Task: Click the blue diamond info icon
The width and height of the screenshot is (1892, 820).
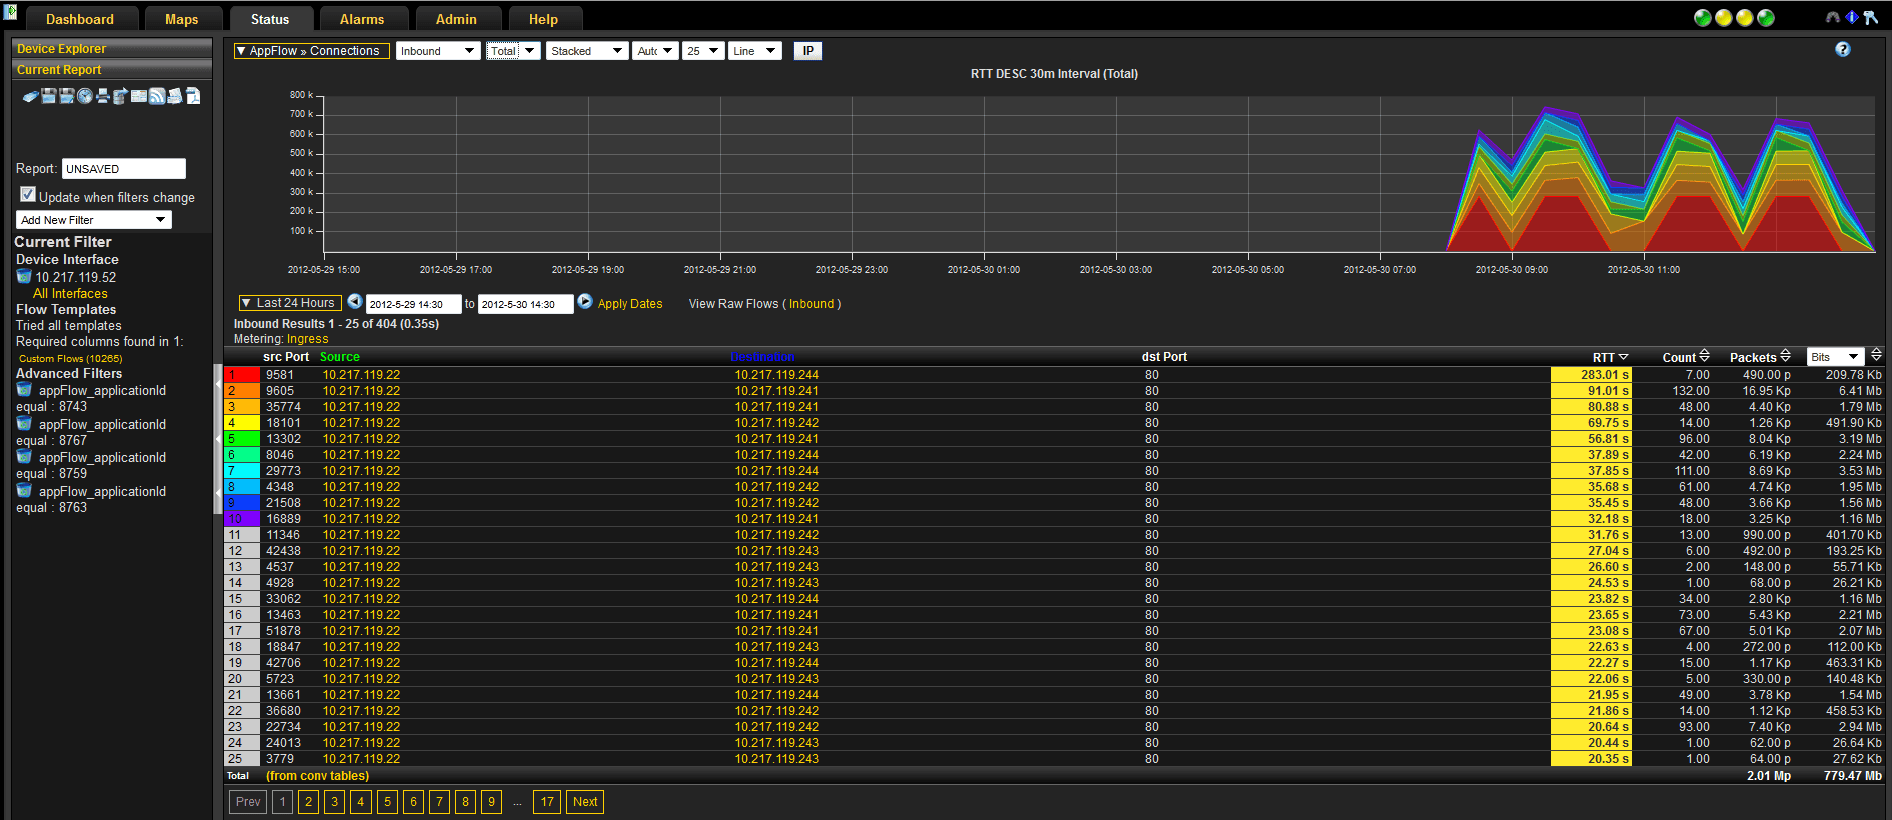Action: click(x=1852, y=17)
